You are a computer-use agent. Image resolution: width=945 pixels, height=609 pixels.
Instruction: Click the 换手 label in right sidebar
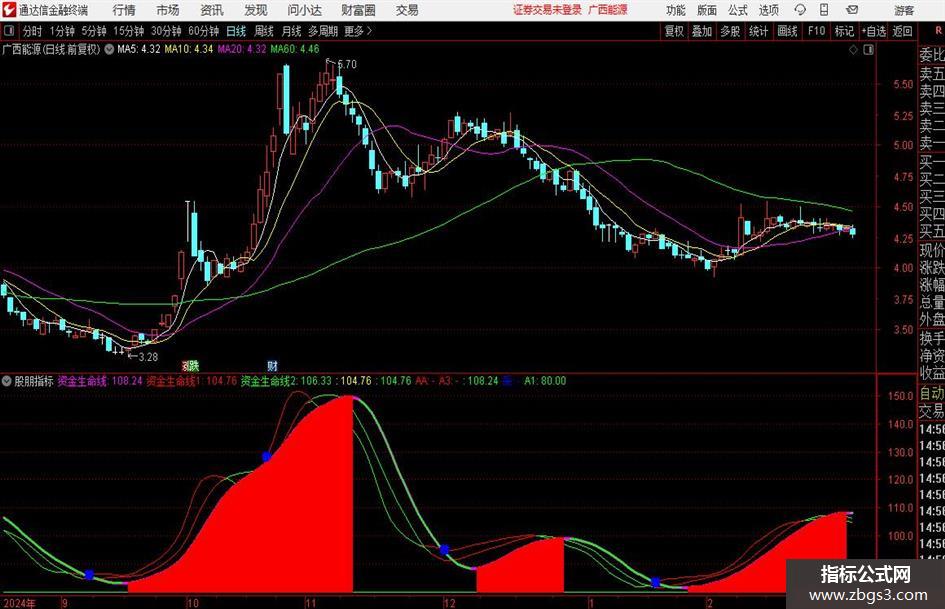click(932, 338)
